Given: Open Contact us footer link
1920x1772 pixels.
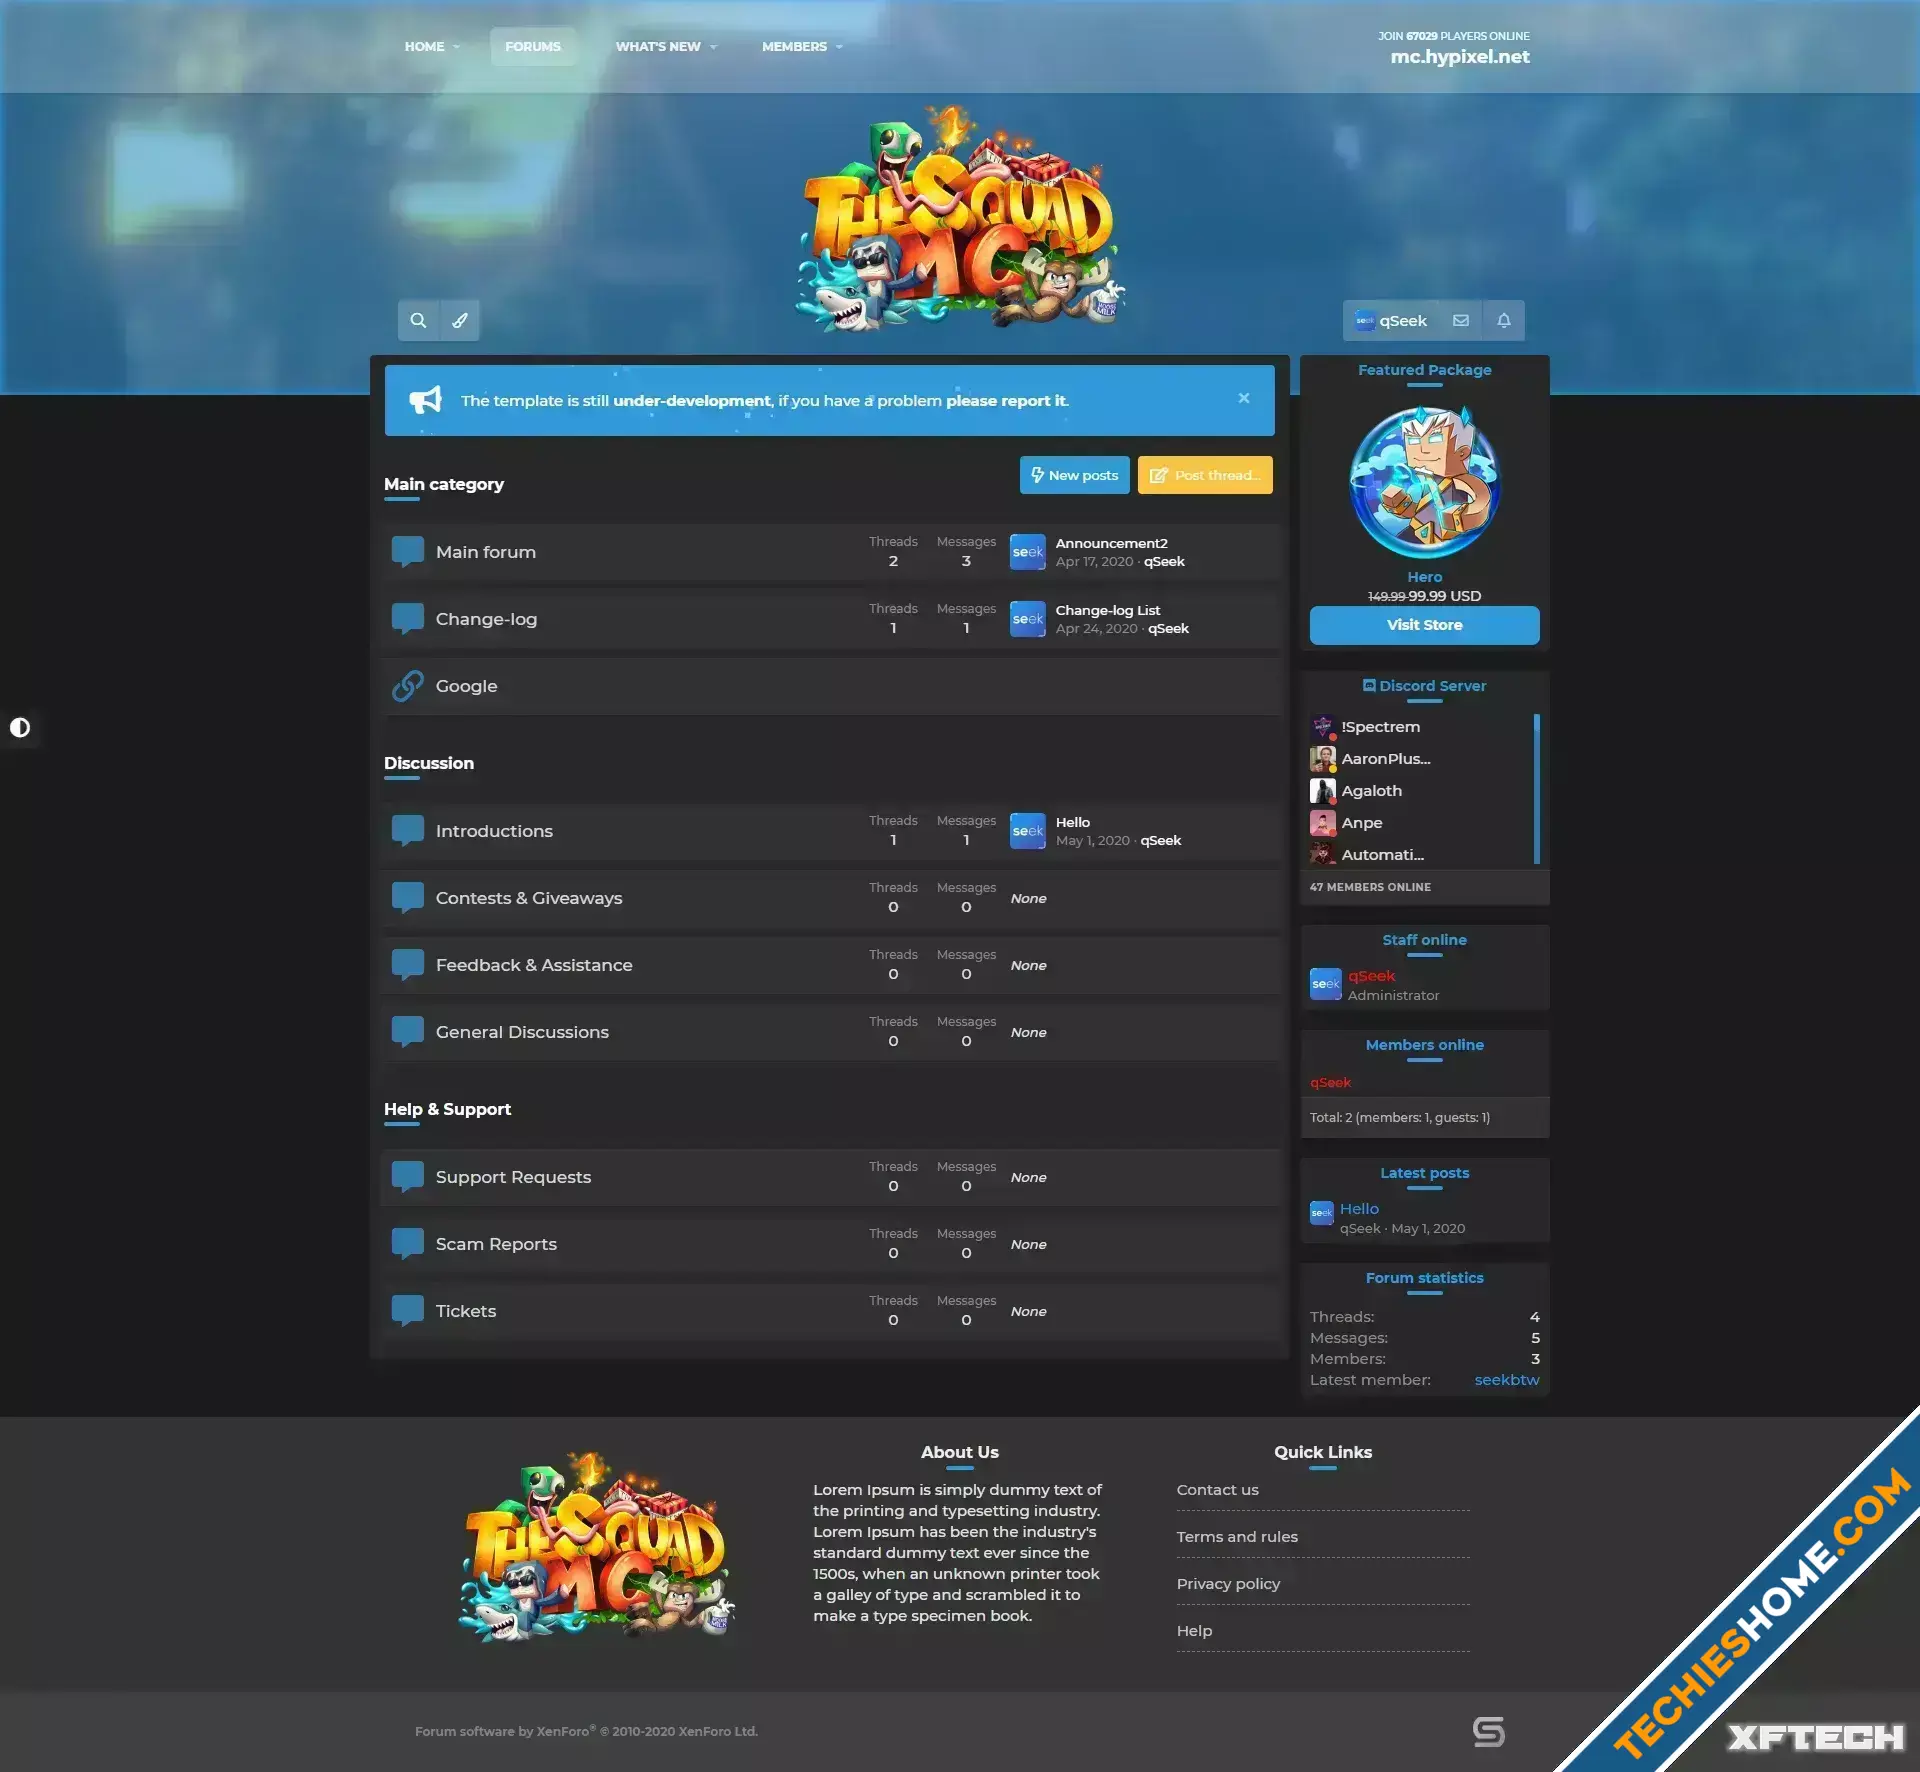Looking at the screenshot, I should [x=1218, y=1490].
